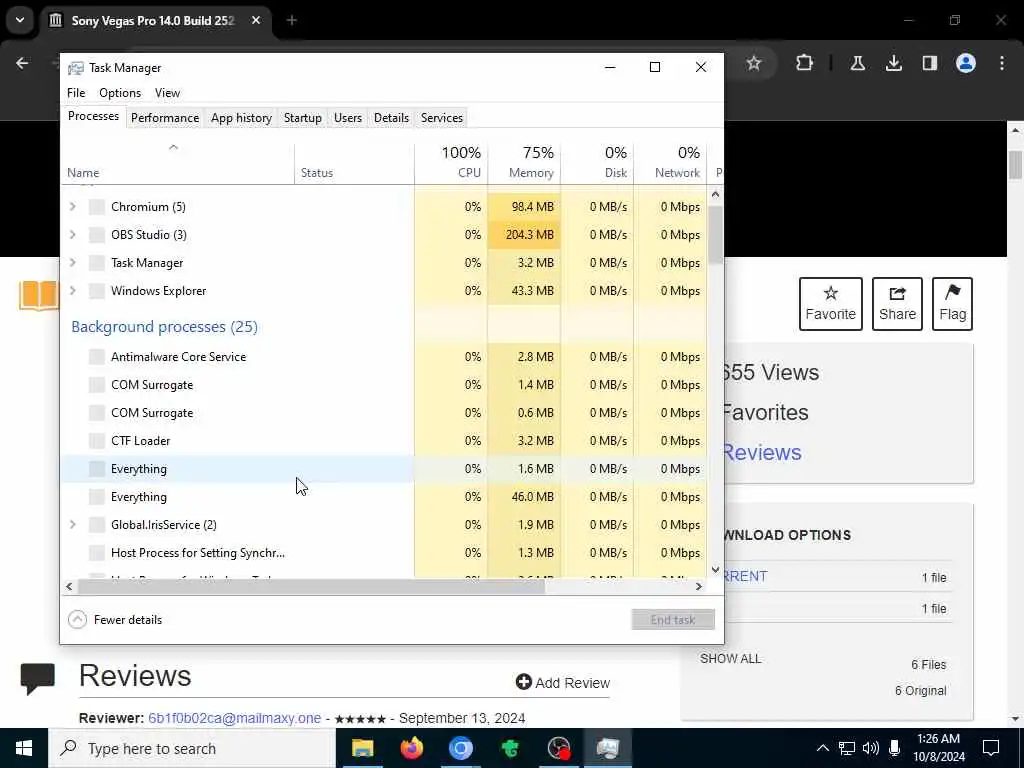This screenshot has height=768, width=1024.
Task: Click Task Manager horizontal scrollbar thumb
Action: 311,586
